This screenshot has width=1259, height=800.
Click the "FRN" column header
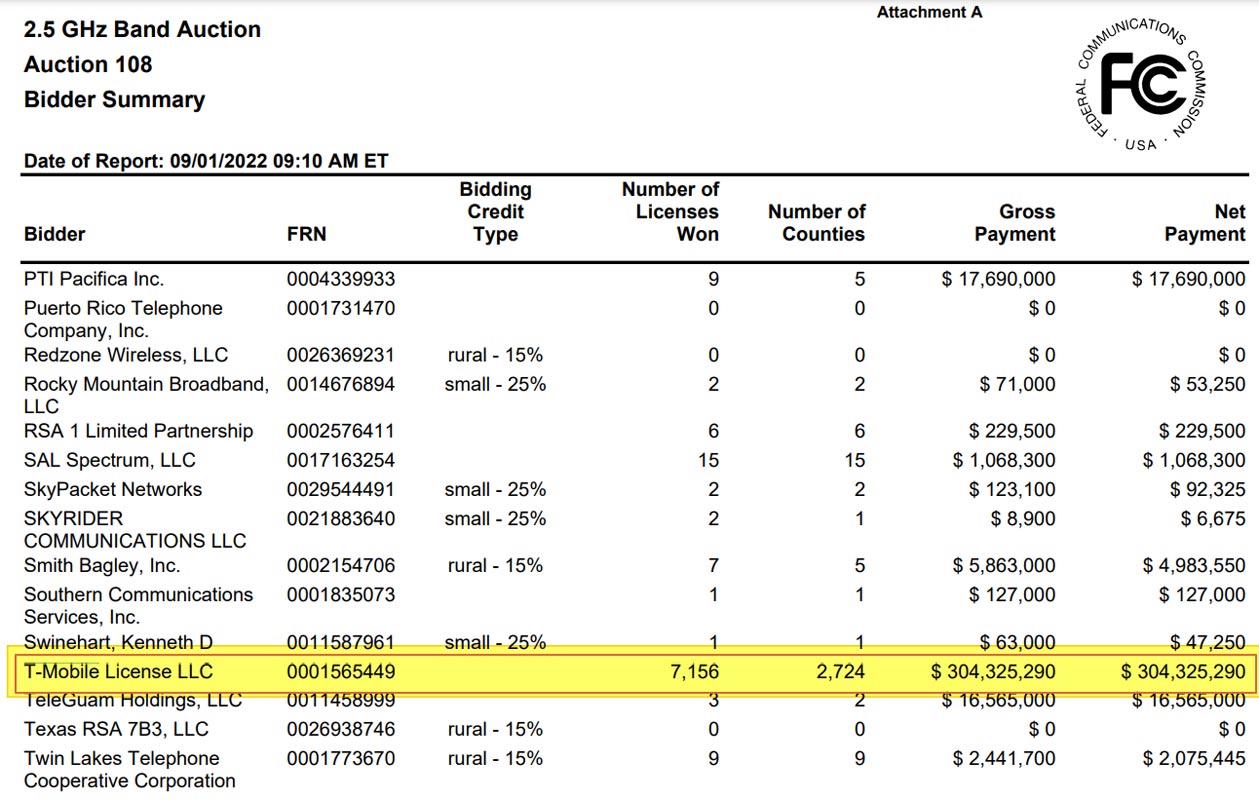[x=306, y=234]
